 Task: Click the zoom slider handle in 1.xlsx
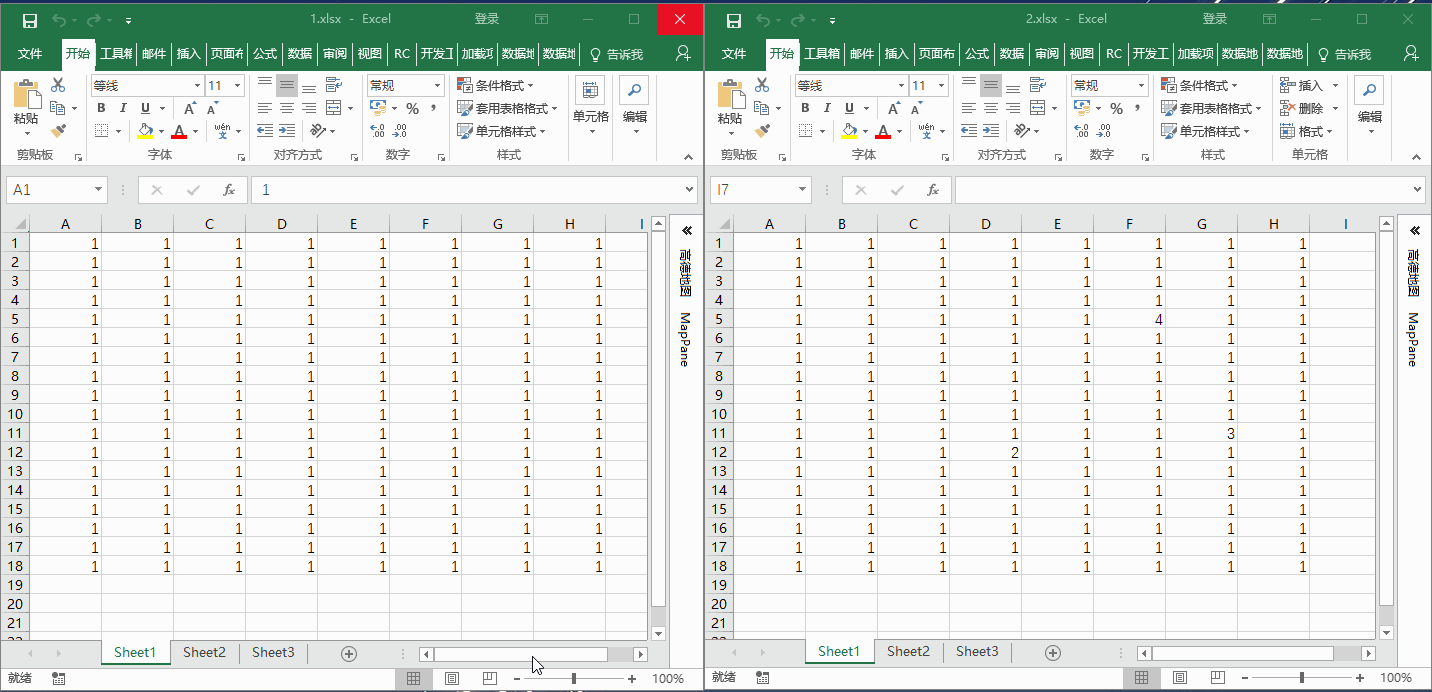click(573, 679)
